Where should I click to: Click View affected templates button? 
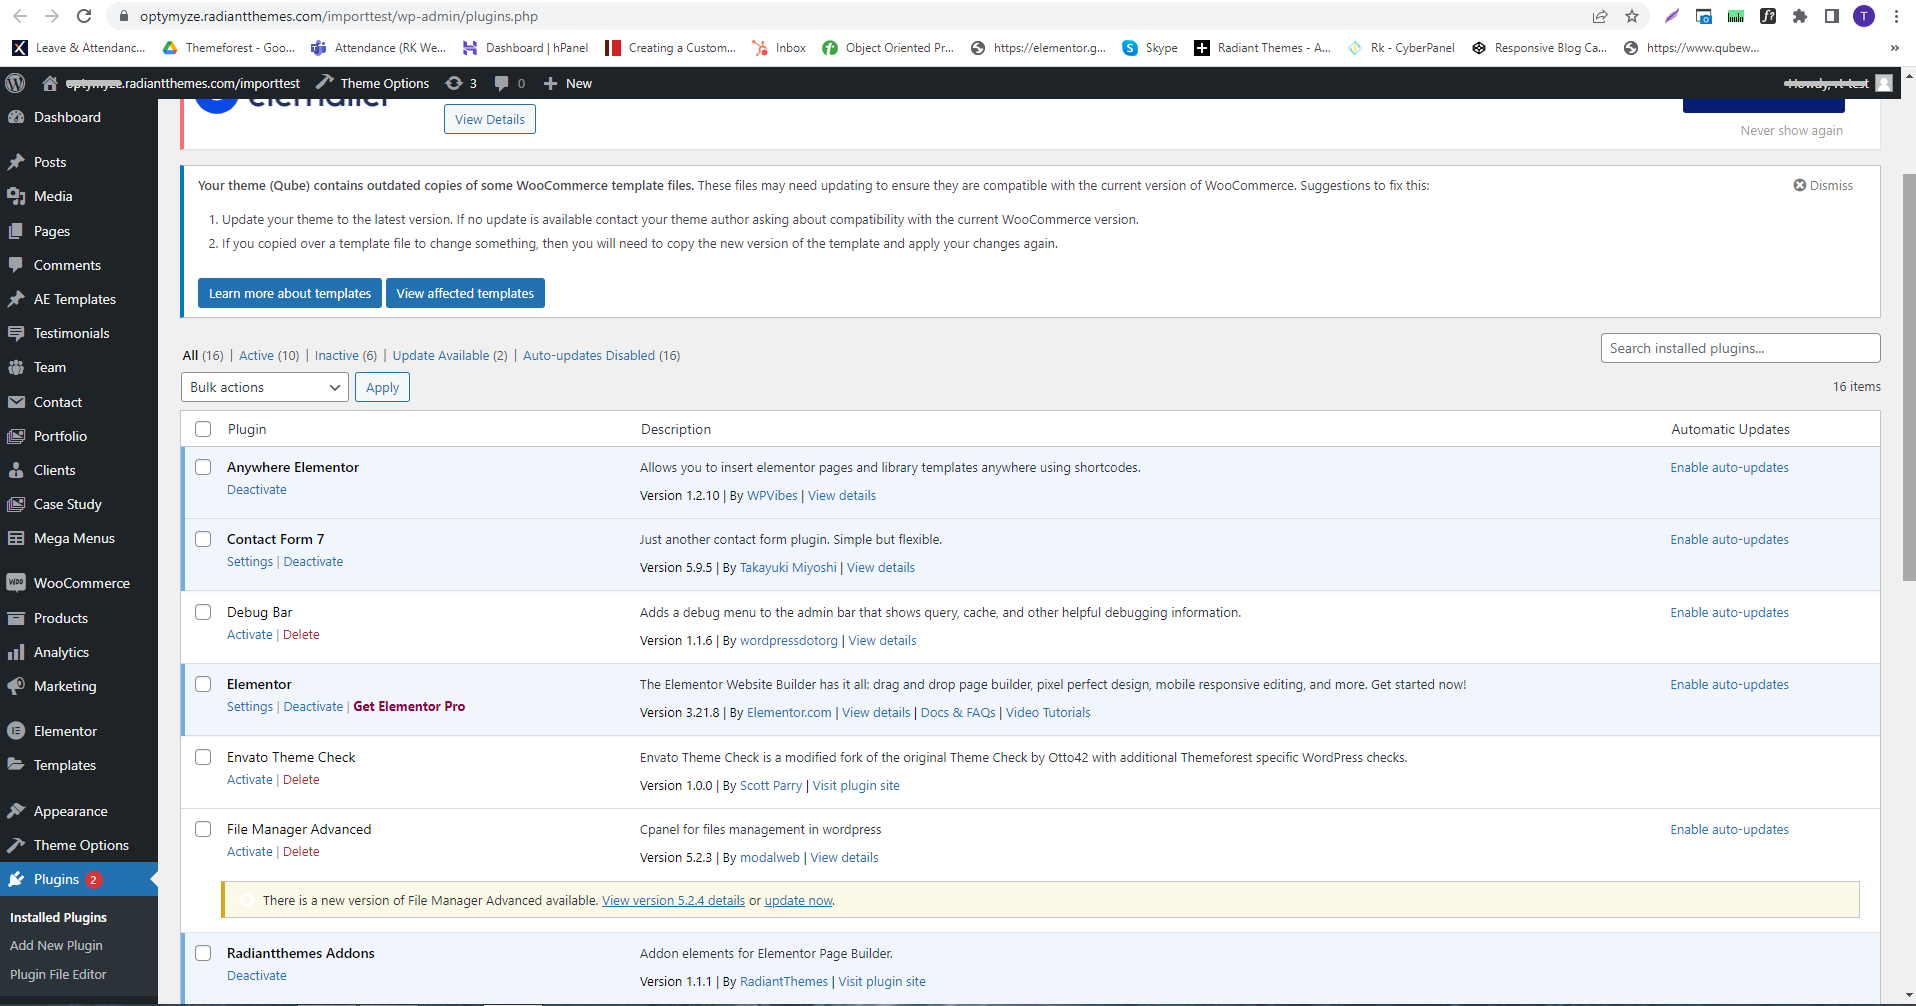tap(465, 293)
